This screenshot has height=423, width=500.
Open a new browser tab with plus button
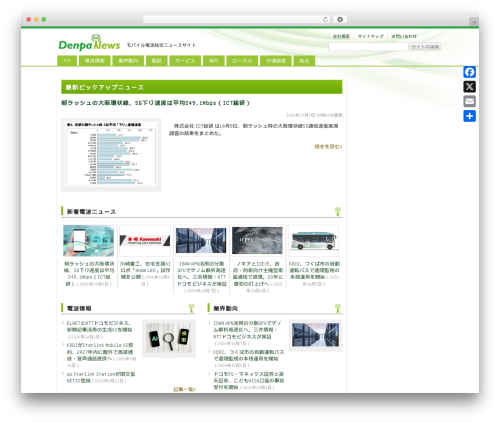[474, 22]
